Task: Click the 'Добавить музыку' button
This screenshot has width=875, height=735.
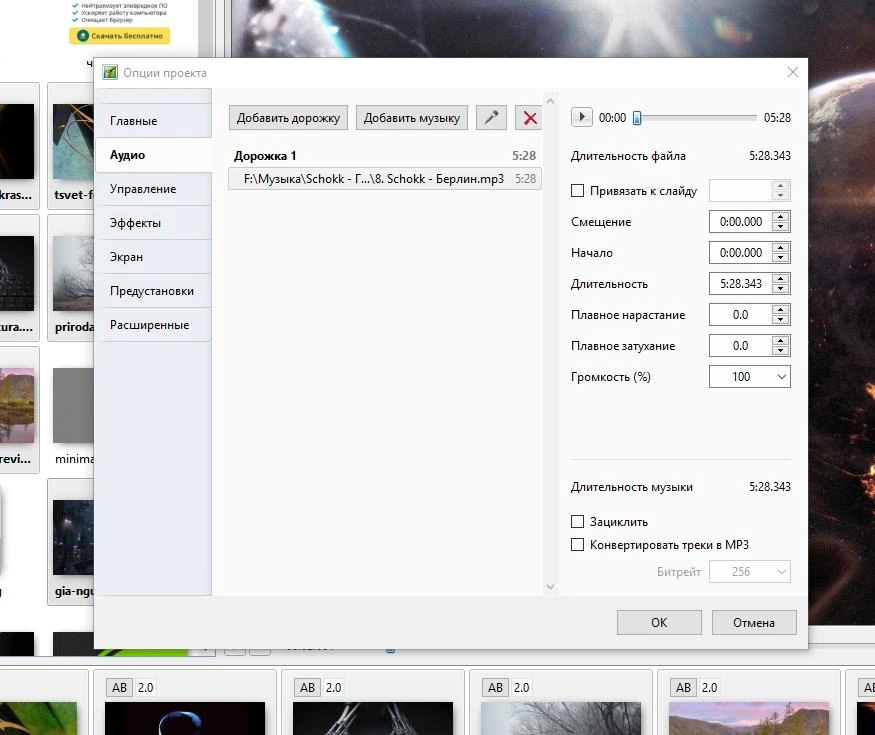Action: coord(412,118)
